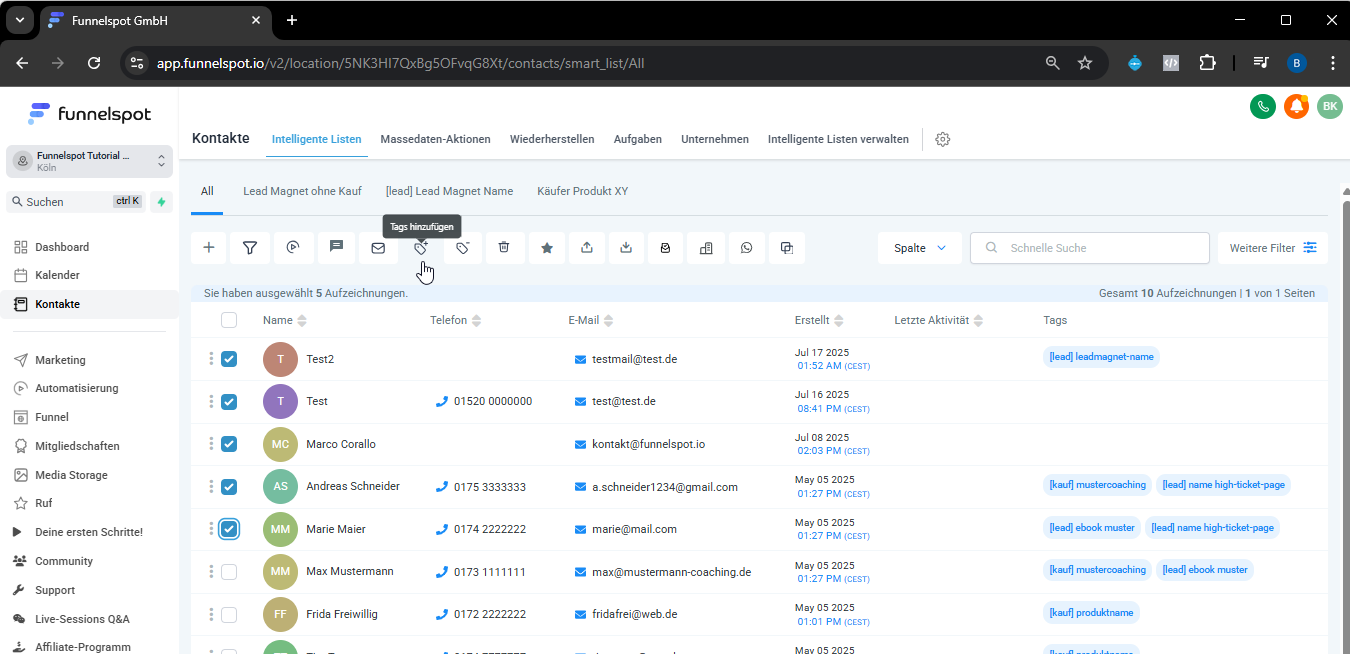Open the Unternehmen tab
Viewport: 1350px width, 654px height.
[715, 139]
